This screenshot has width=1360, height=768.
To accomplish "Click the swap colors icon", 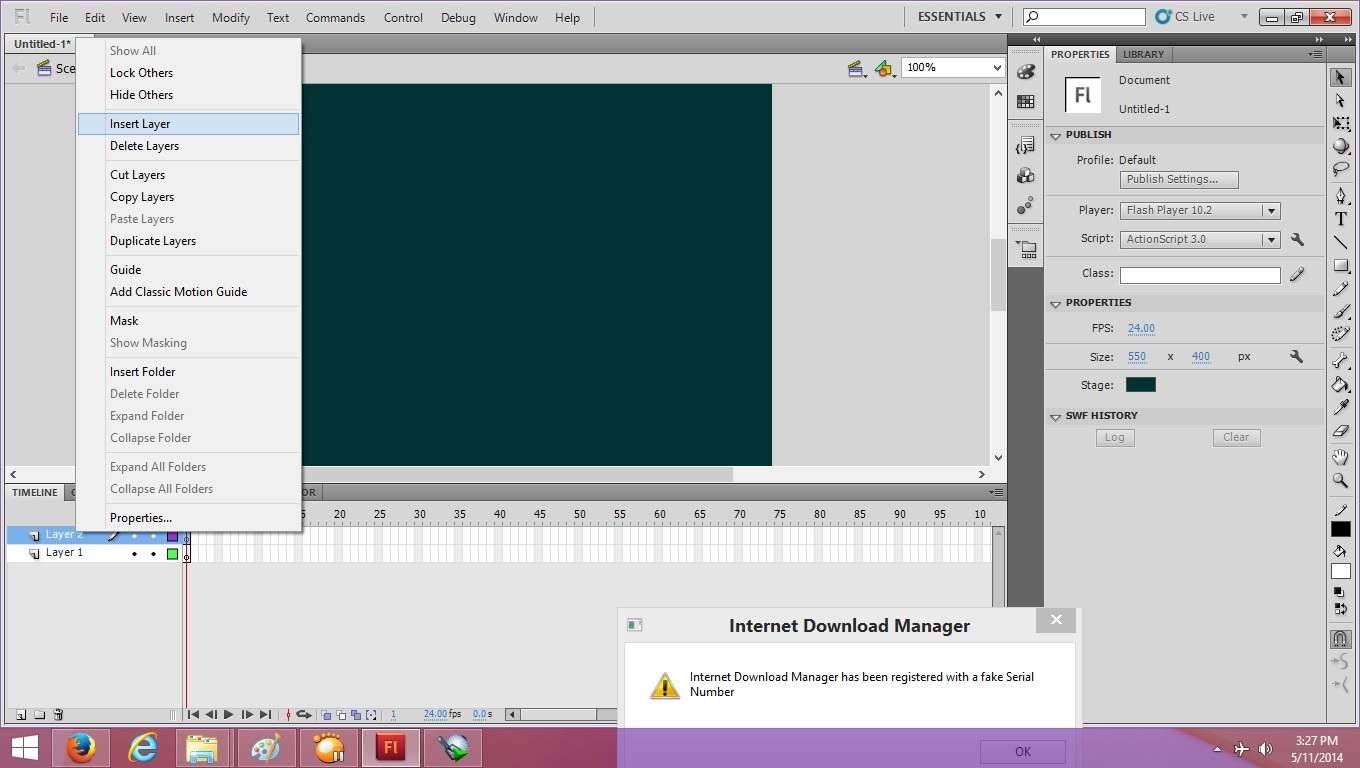I will (1340, 608).
